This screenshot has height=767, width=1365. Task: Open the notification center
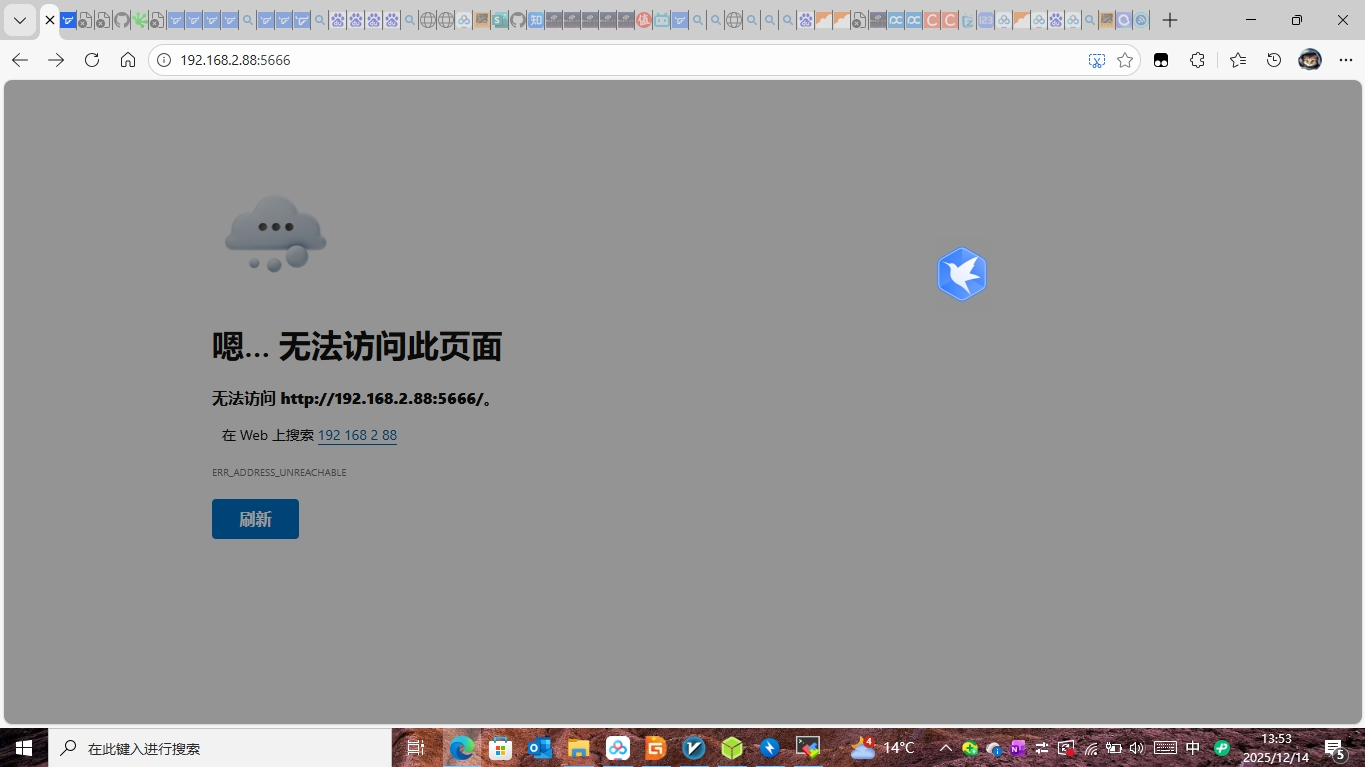[1335, 748]
